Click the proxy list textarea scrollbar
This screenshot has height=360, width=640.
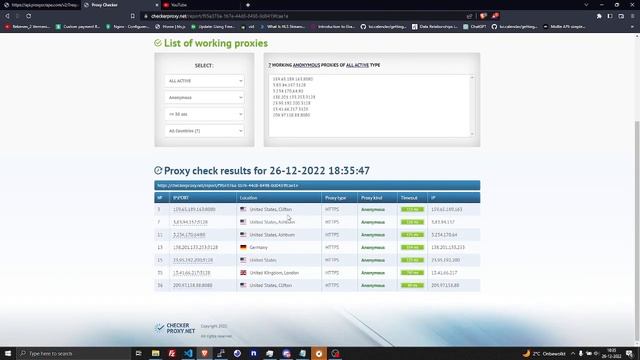pos(472,106)
